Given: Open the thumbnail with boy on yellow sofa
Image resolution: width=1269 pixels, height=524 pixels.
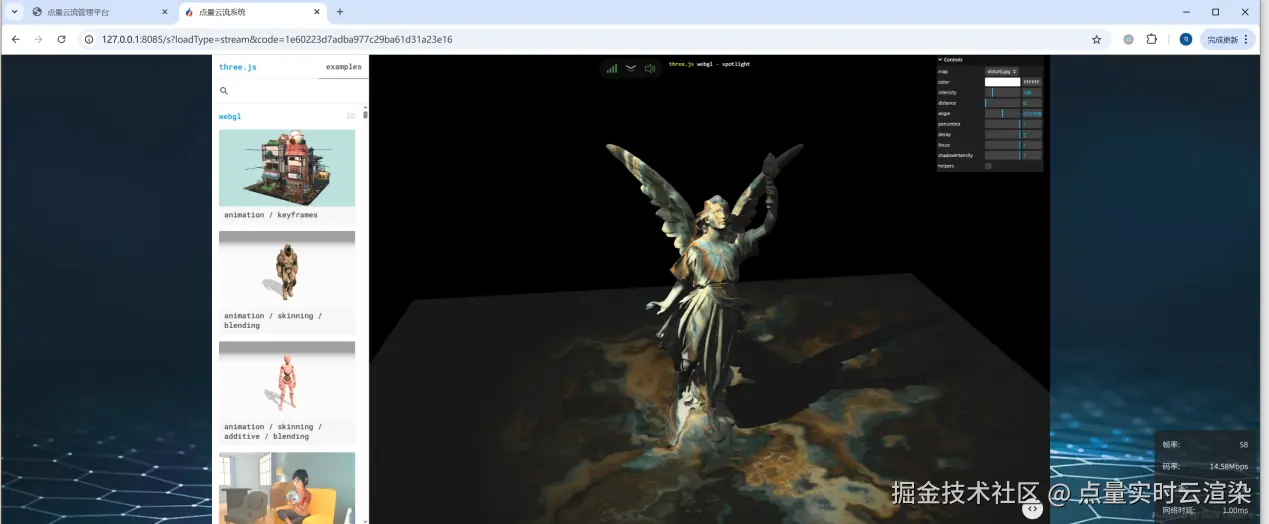Looking at the screenshot, I should (287, 488).
